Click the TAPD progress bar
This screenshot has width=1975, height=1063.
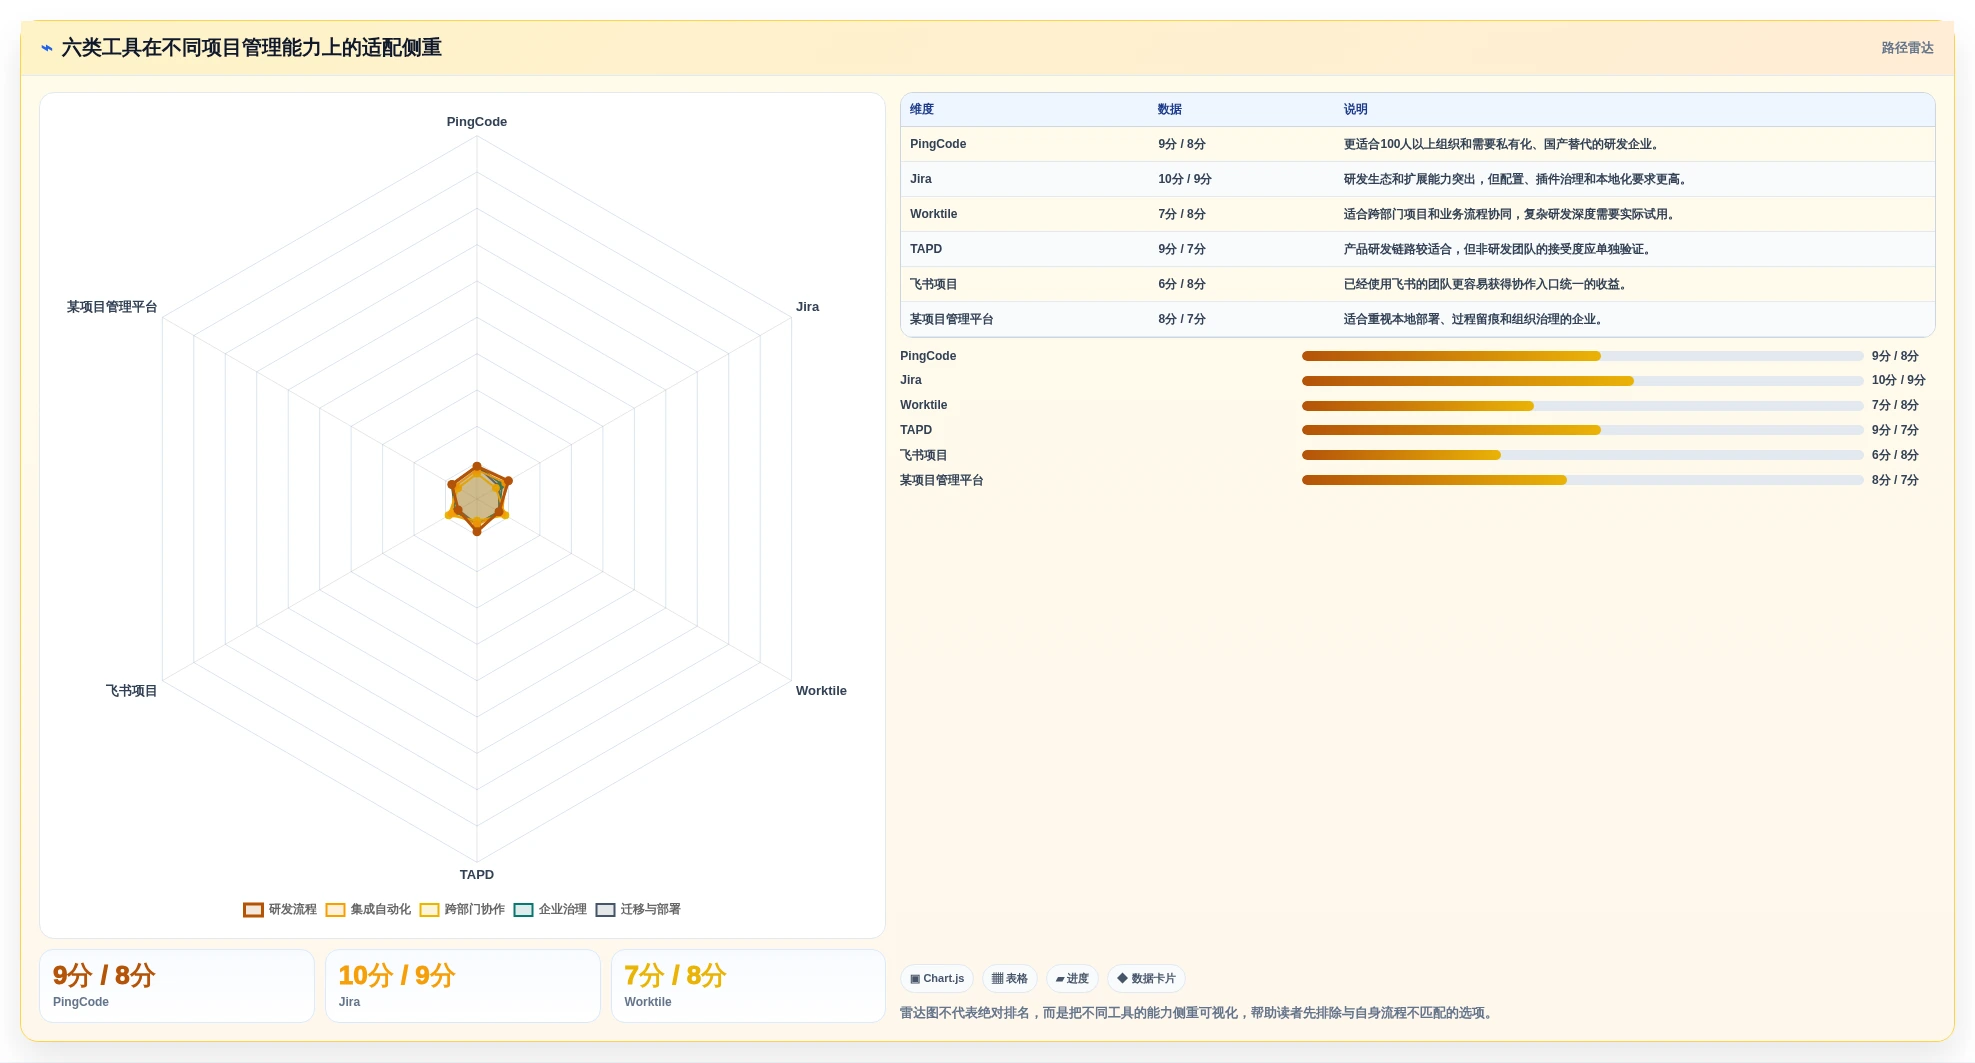pos(1582,430)
